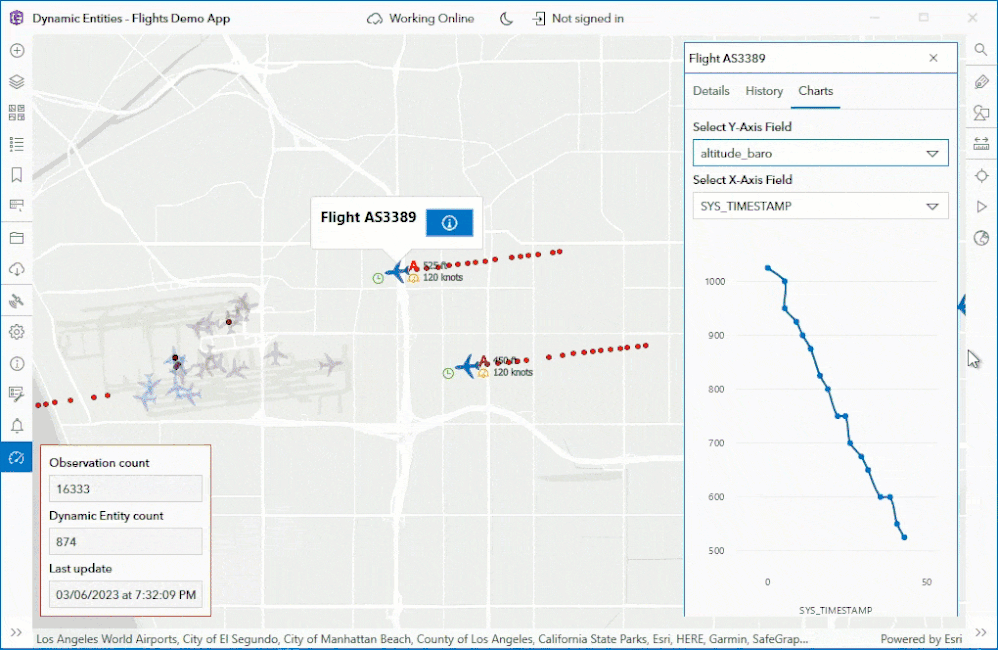Viewport: 998px width, 650px height.
Task: Click the 450 ft flight airplane symbol
Action: (468, 366)
